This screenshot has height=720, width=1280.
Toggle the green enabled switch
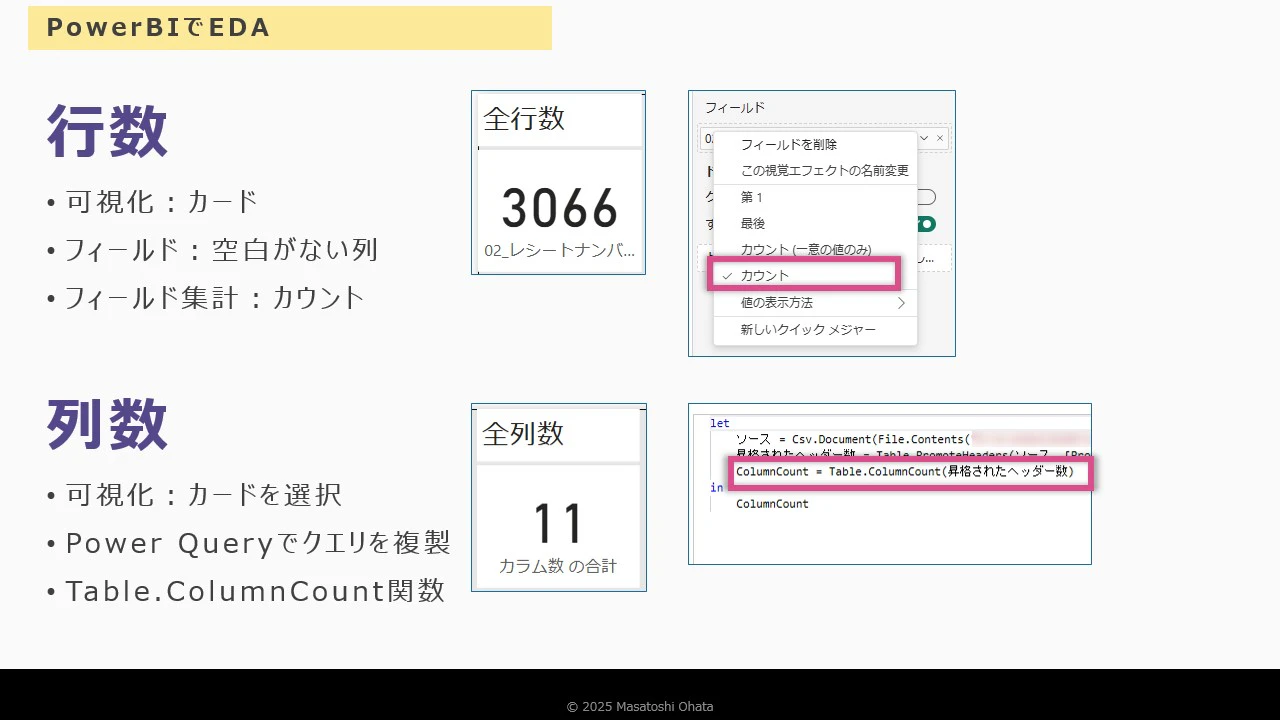(926, 224)
